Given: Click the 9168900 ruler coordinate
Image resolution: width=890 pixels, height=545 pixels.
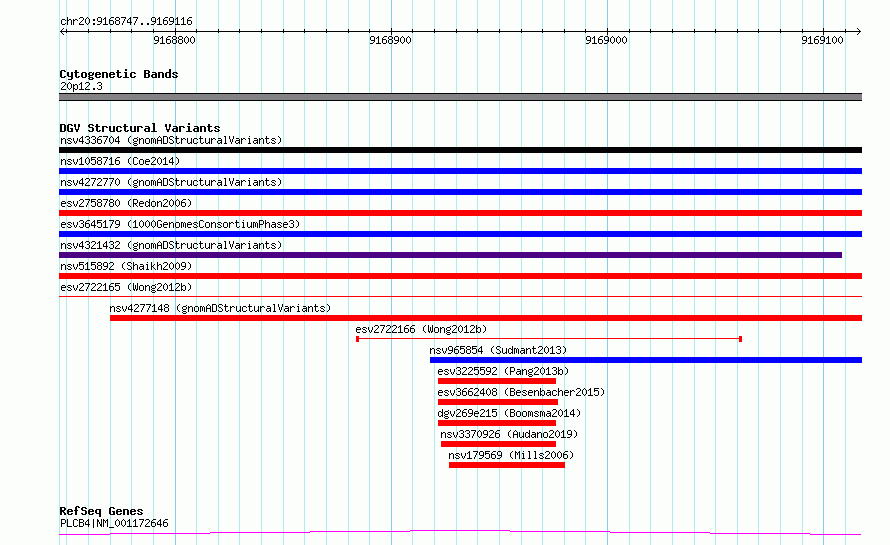Looking at the screenshot, I should tap(391, 40).
